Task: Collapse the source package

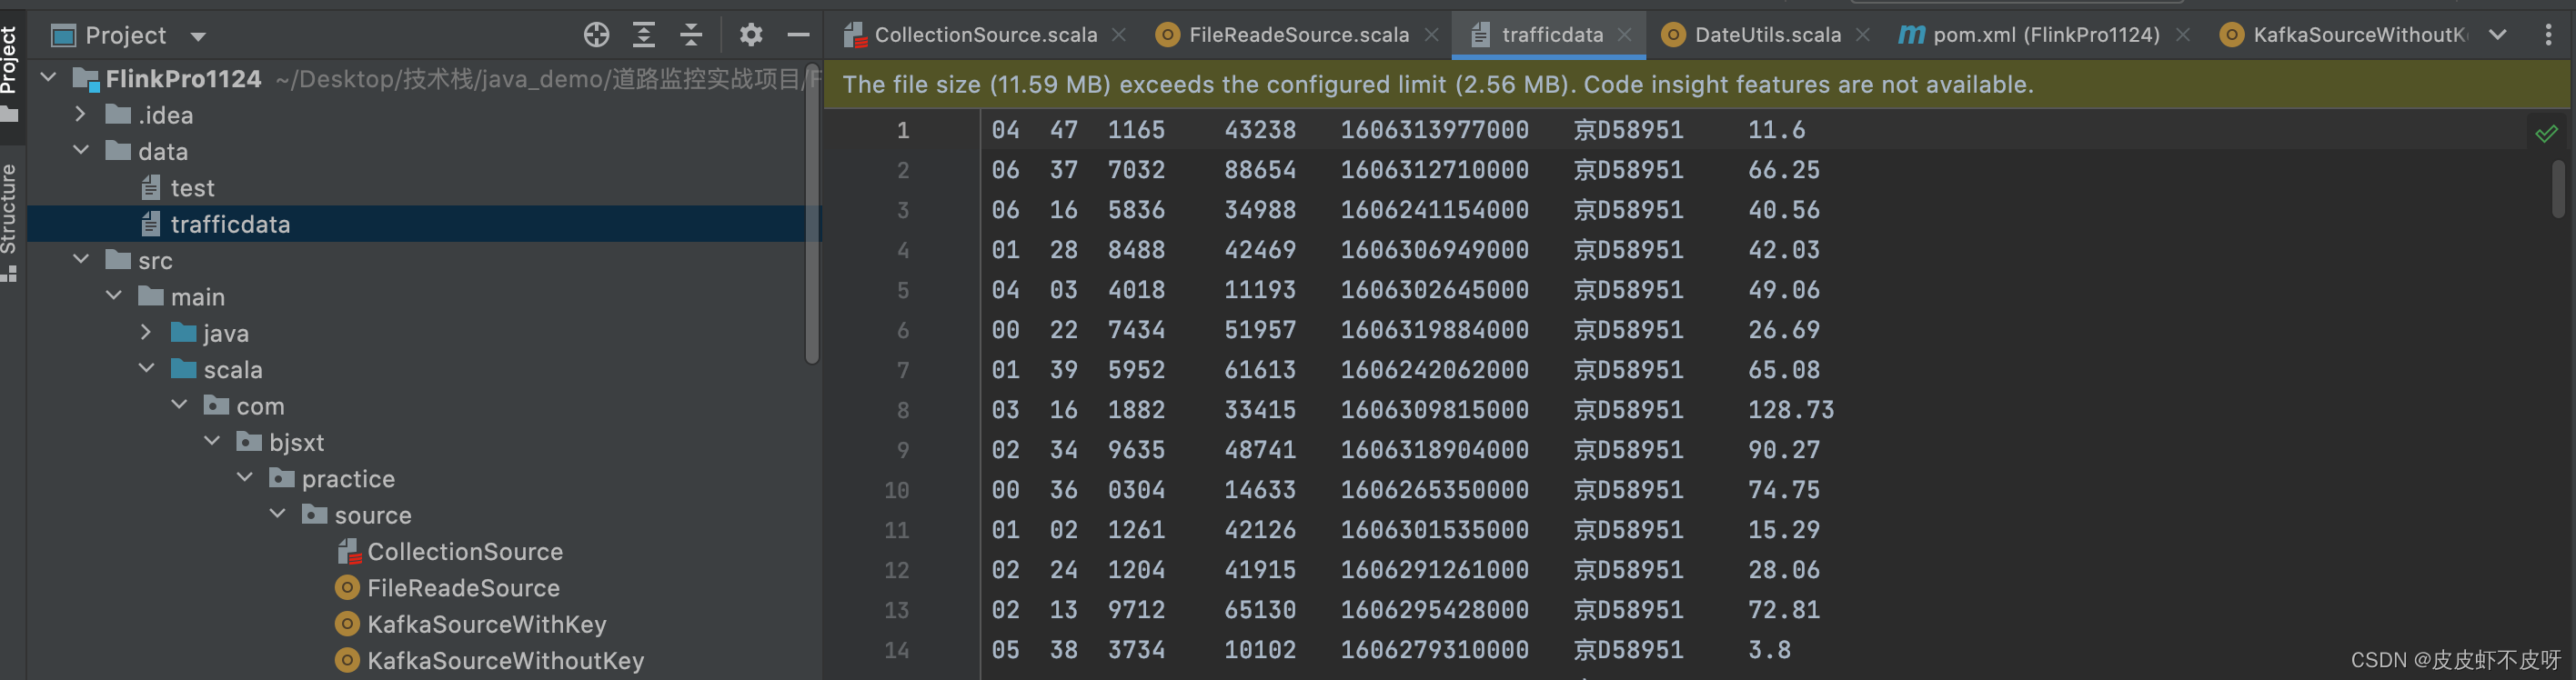Action: (277, 513)
